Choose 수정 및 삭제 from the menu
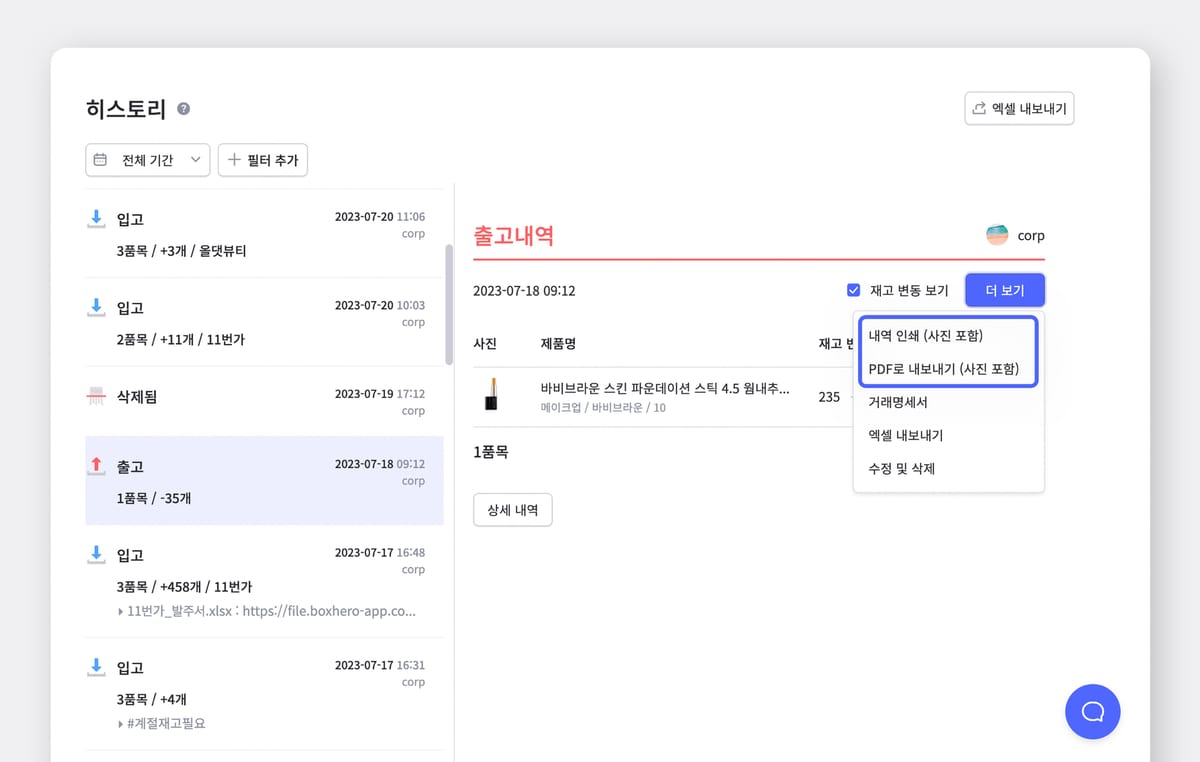Screen dimensions: 1200x762 point(901,468)
